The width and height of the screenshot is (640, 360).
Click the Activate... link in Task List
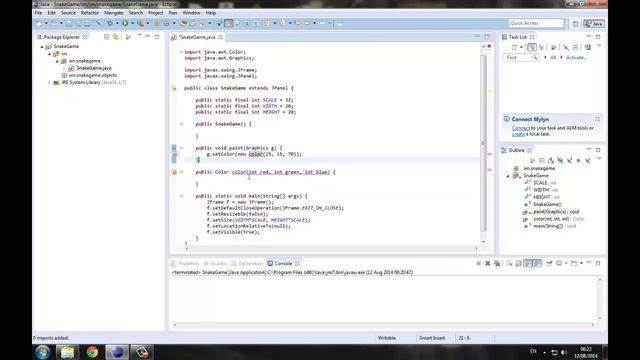(576, 58)
